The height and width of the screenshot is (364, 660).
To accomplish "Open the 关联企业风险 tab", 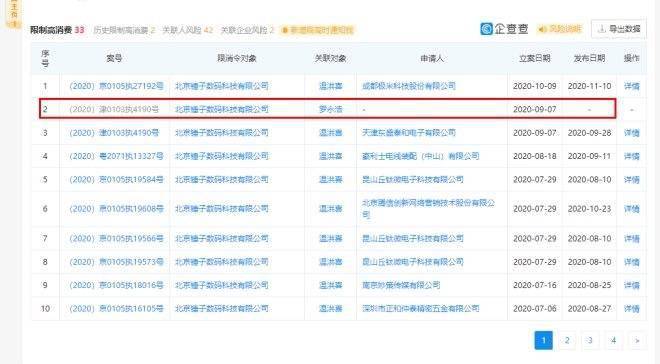I will click(x=248, y=30).
